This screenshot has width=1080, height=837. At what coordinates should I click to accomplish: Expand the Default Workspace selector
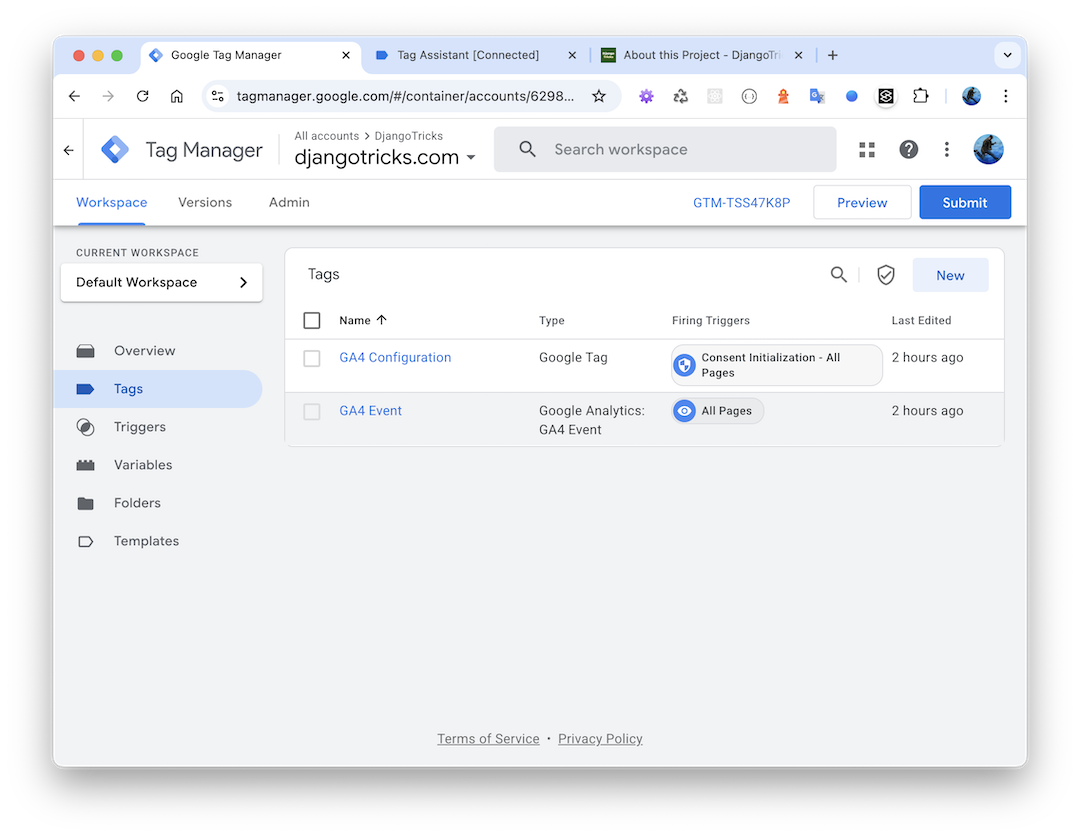(x=162, y=282)
